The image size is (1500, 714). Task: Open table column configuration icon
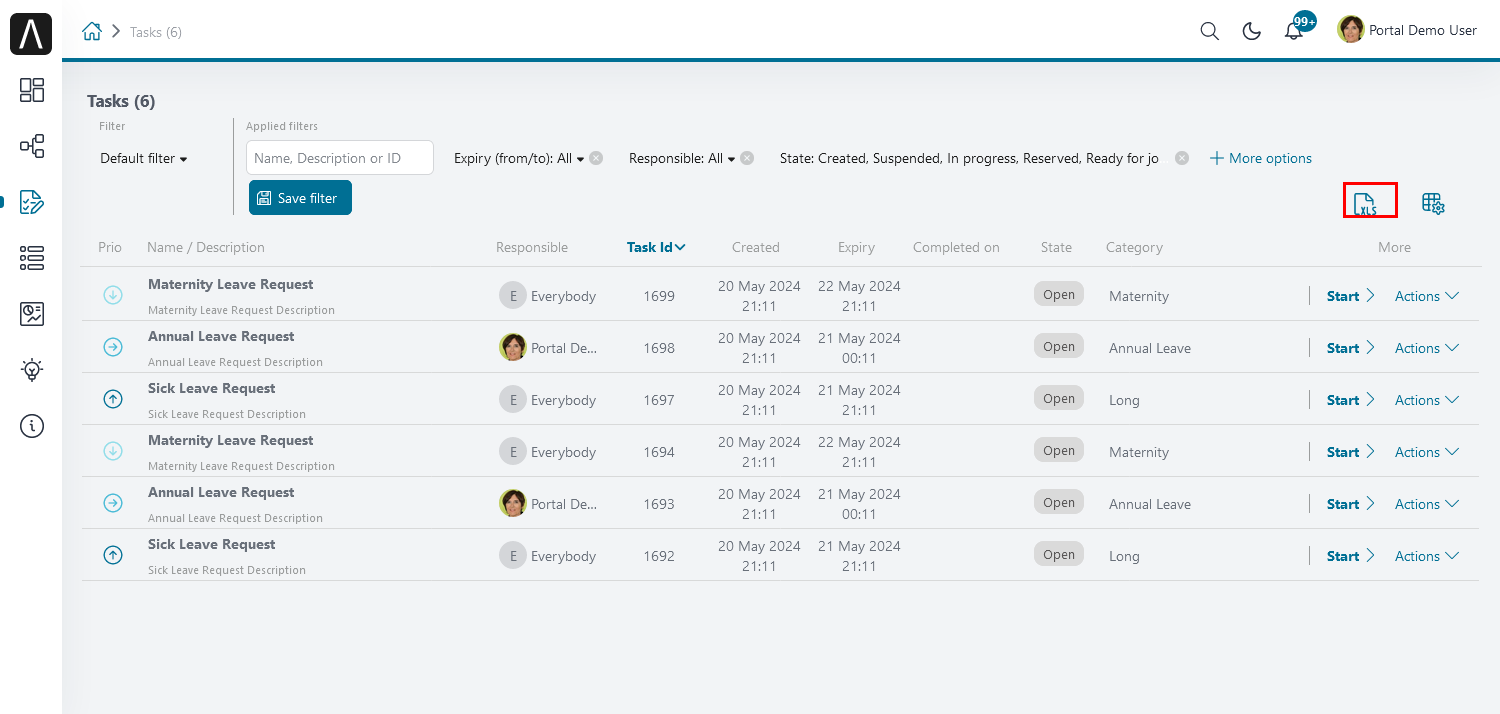(1433, 204)
